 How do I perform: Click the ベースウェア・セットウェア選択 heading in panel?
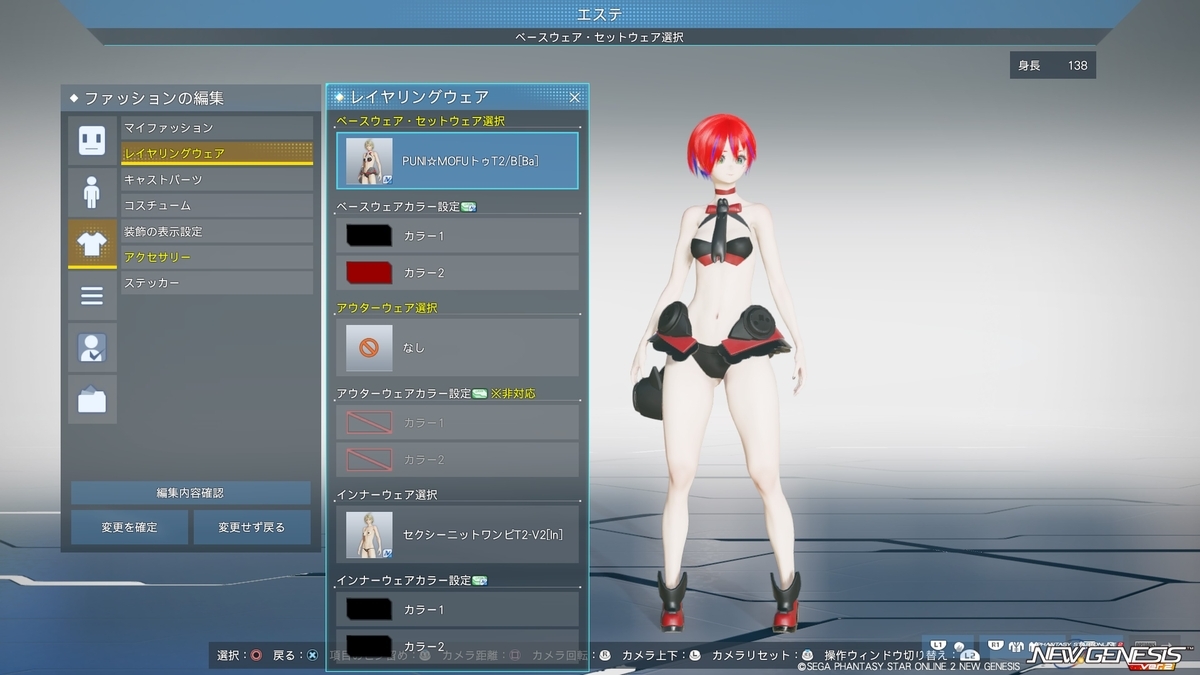click(420, 121)
